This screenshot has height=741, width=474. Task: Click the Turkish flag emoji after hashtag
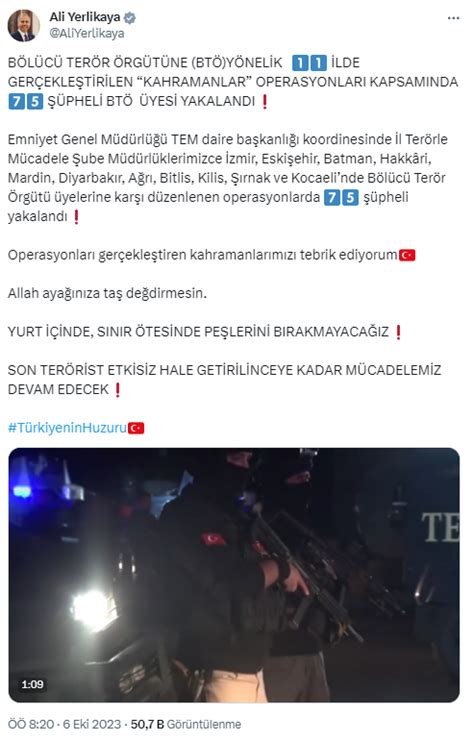coord(136,428)
